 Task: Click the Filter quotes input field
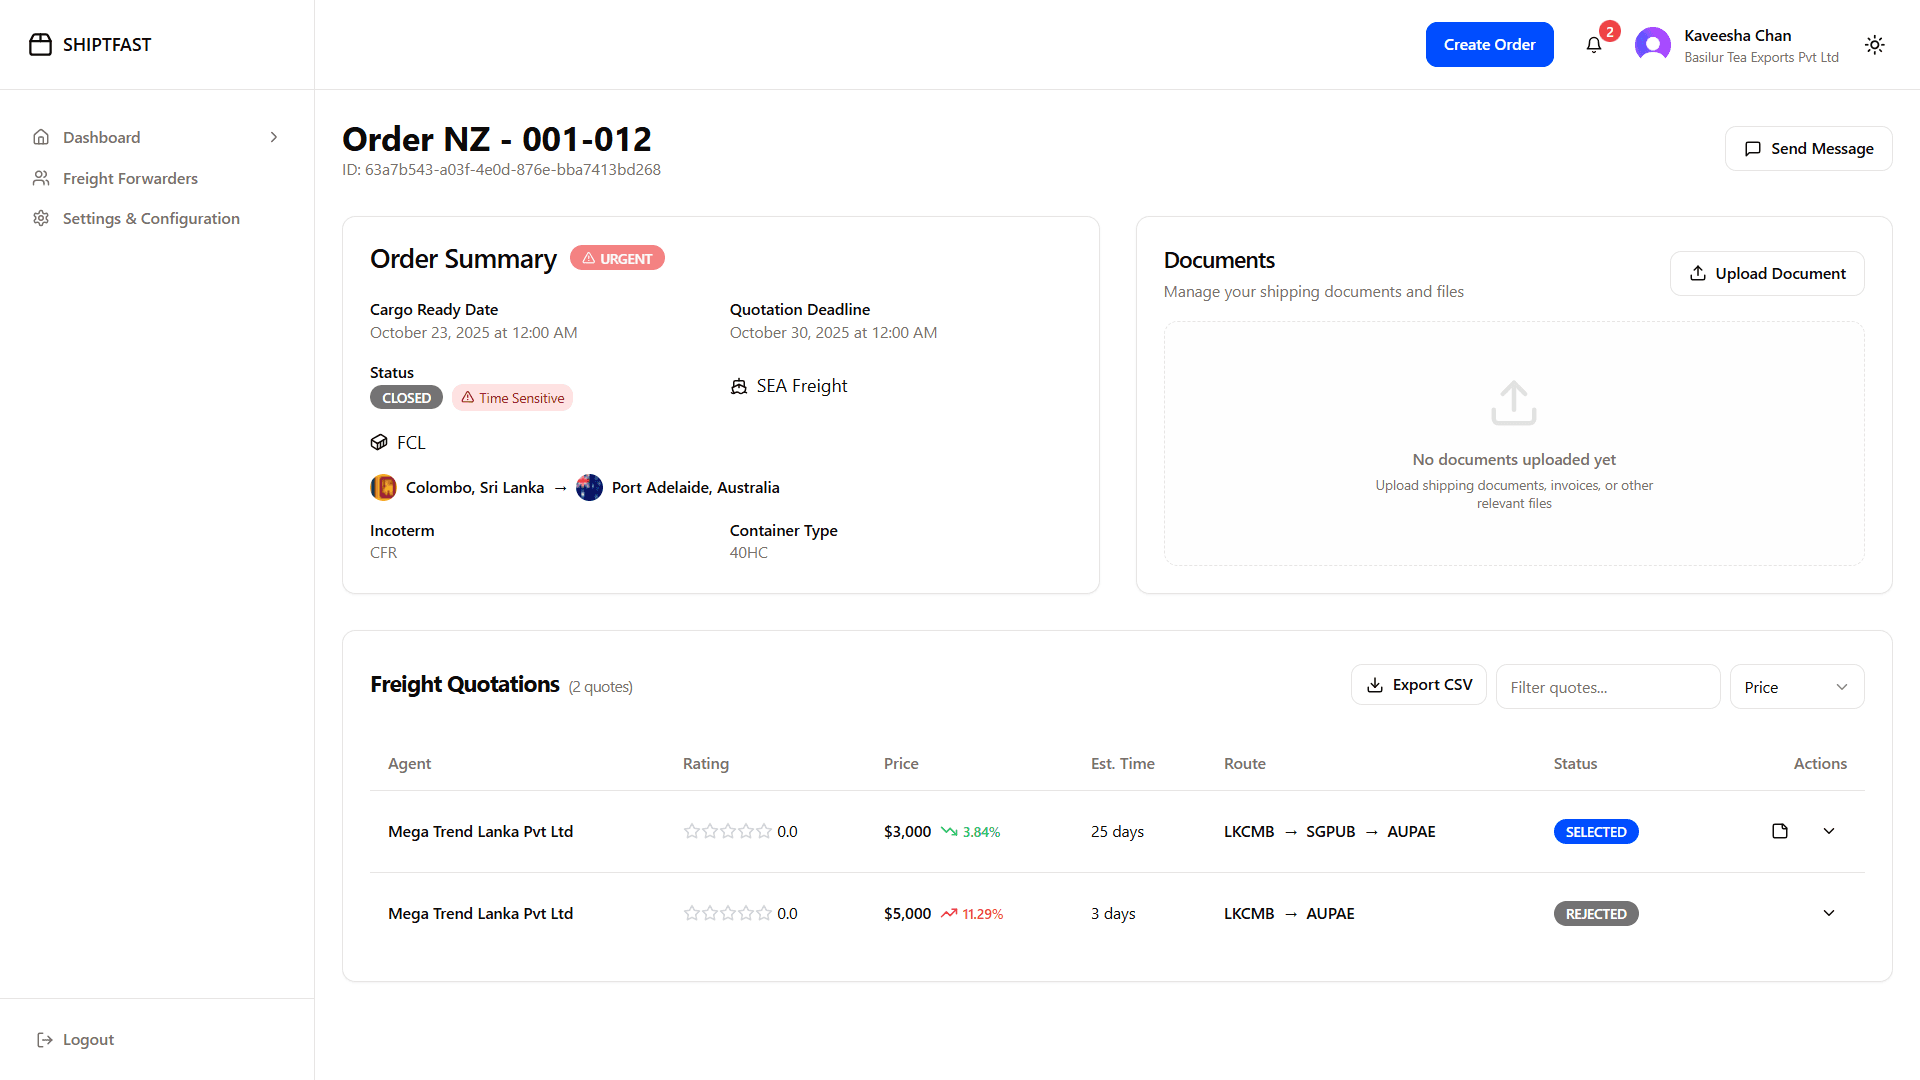click(x=1608, y=687)
